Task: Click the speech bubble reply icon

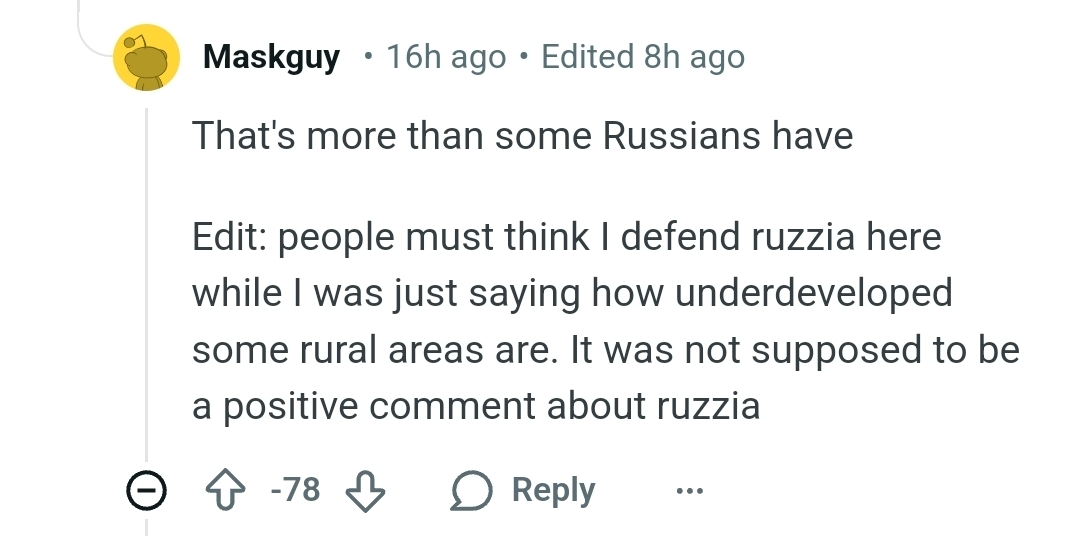Action: click(469, 490)
